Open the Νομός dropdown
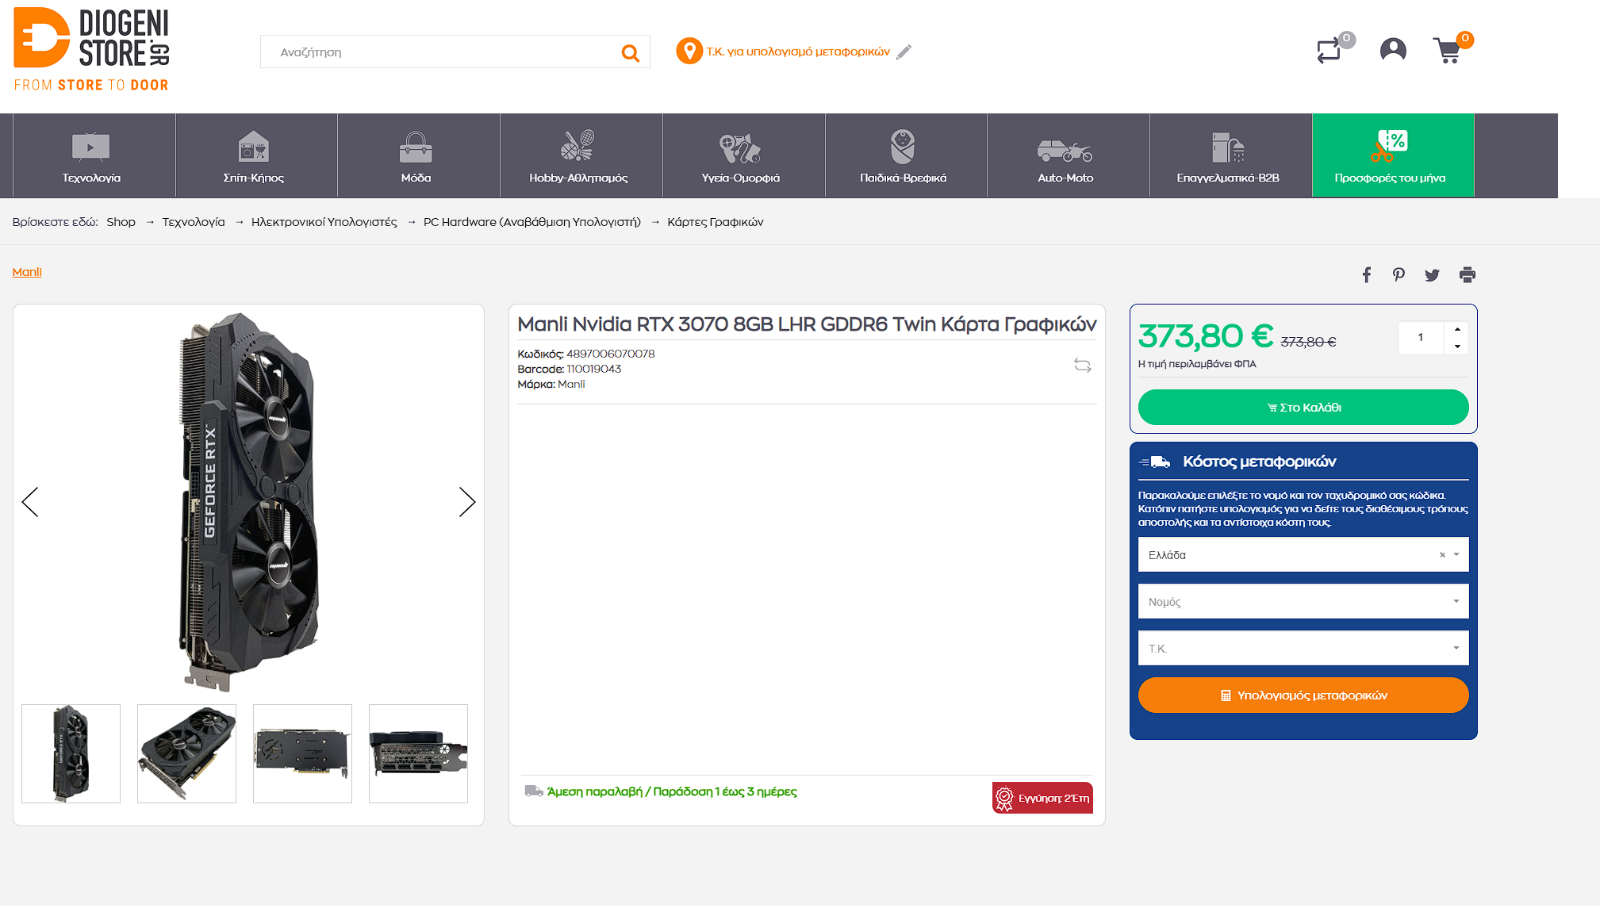This screenshot has height=908, width=1600. pyautogui.click(x=1303, y=602)
